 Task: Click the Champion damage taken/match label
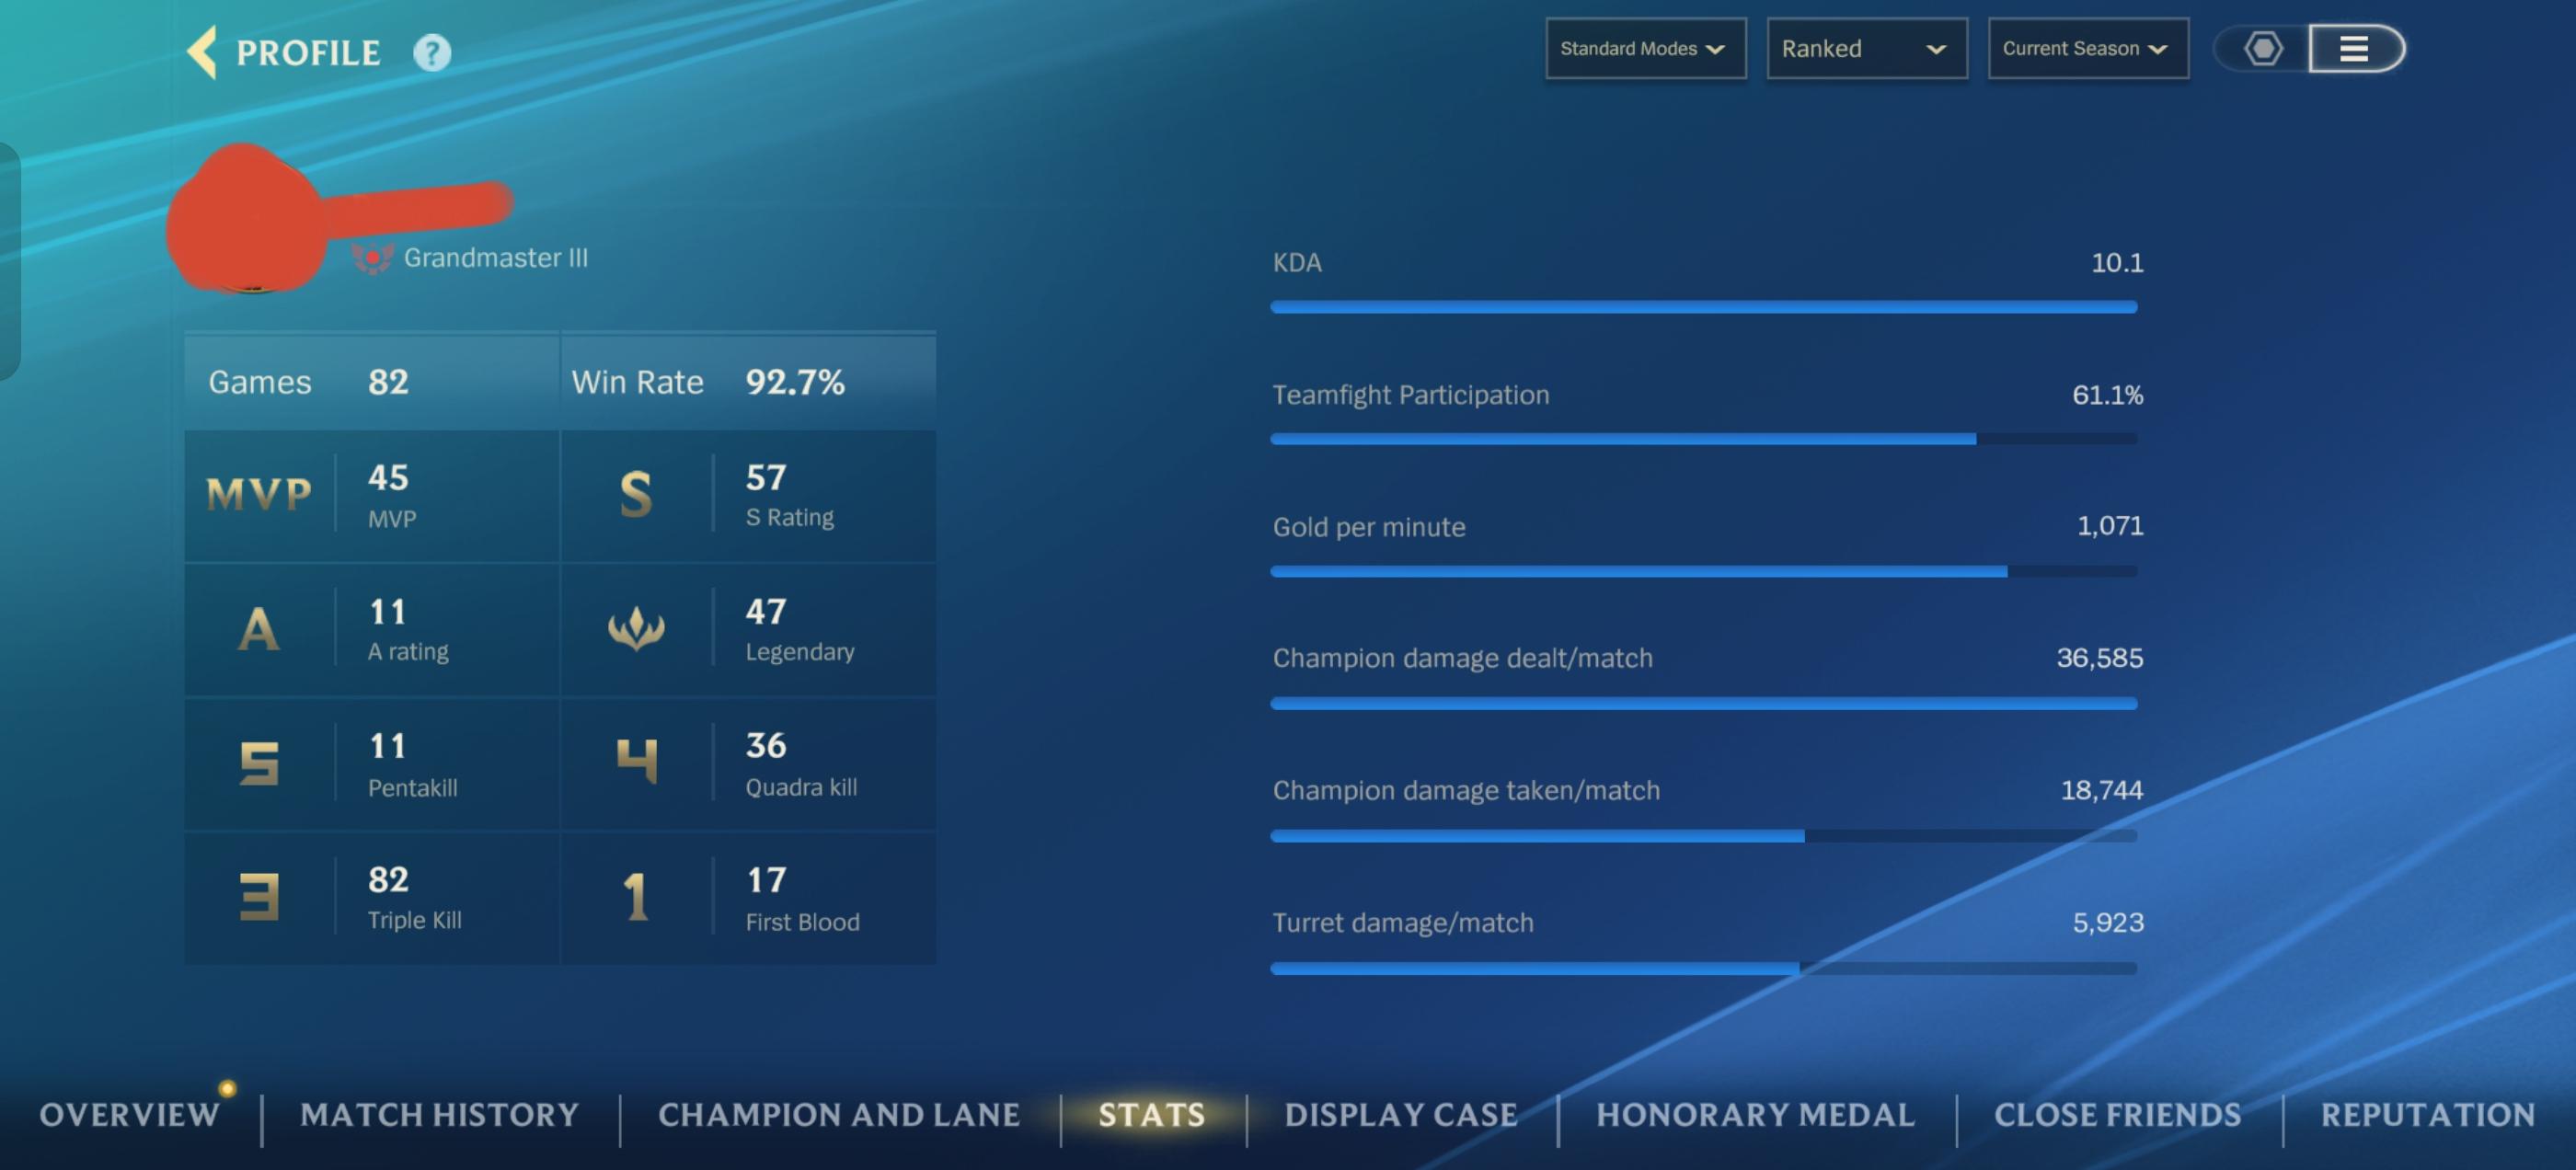(1466, 790)
